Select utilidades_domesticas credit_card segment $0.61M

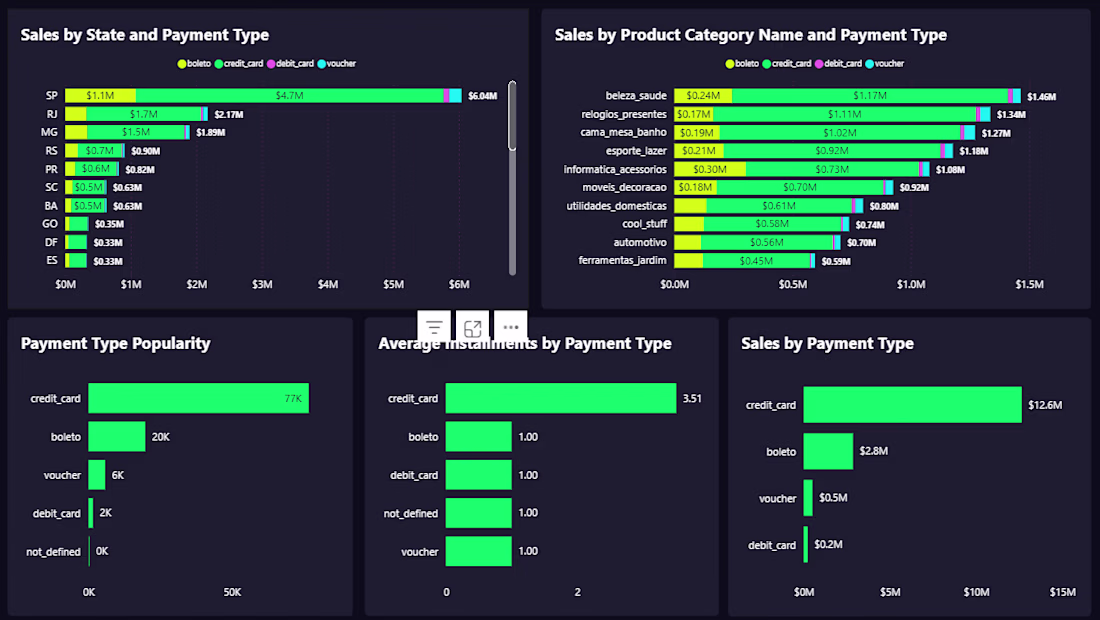pos(779,205)
